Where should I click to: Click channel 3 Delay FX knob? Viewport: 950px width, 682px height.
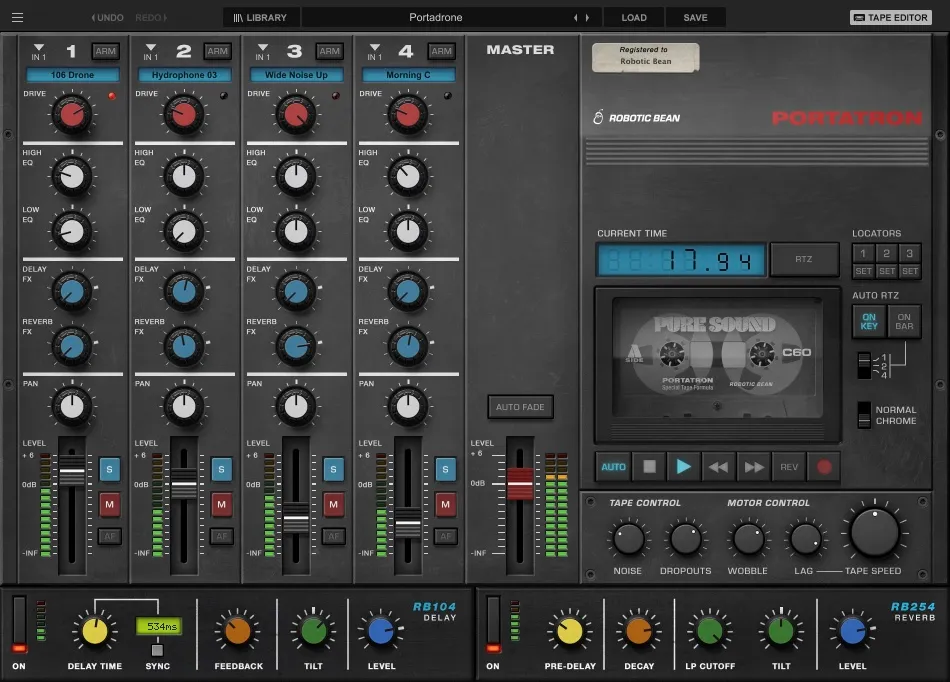[x=296, y=292]
